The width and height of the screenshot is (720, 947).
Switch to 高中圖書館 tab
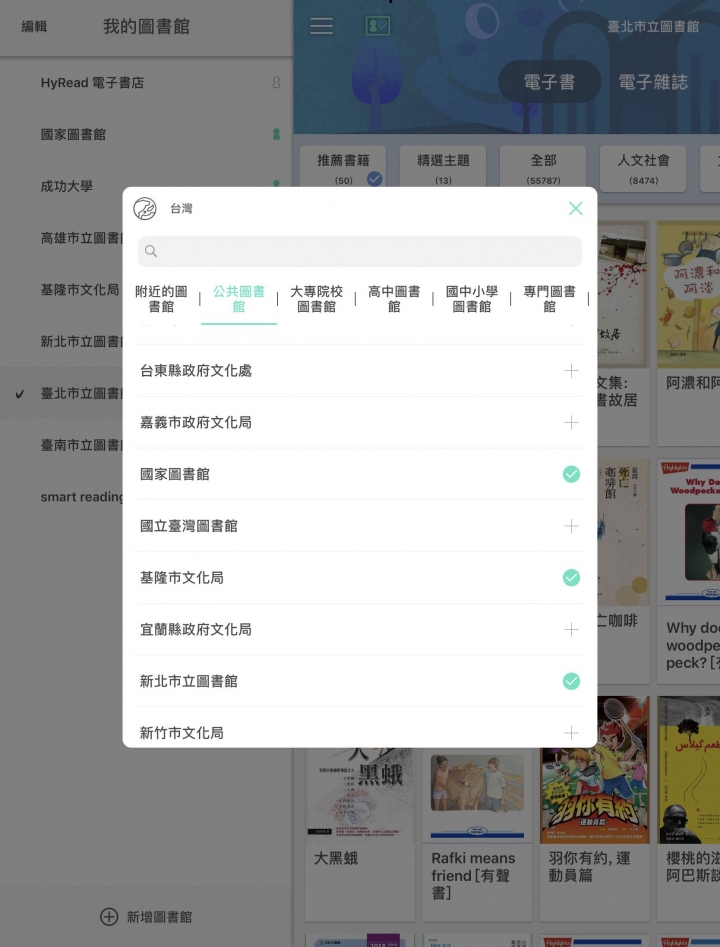[x=394, y=299]
